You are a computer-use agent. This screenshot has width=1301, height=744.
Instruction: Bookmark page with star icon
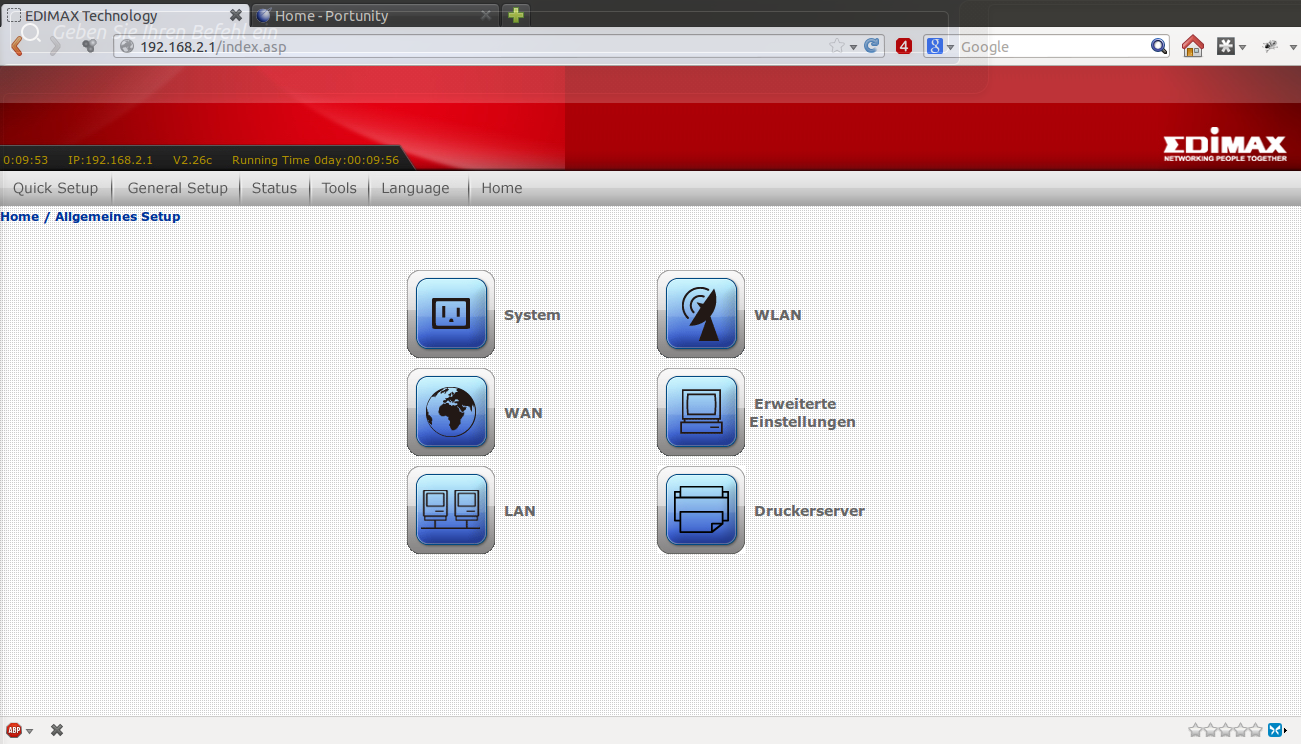coord(836,46)
